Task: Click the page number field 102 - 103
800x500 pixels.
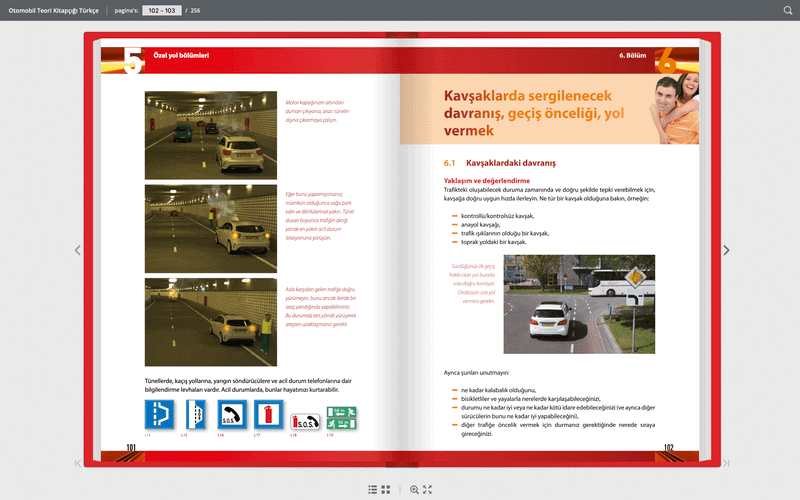Action: click(162, 10)
